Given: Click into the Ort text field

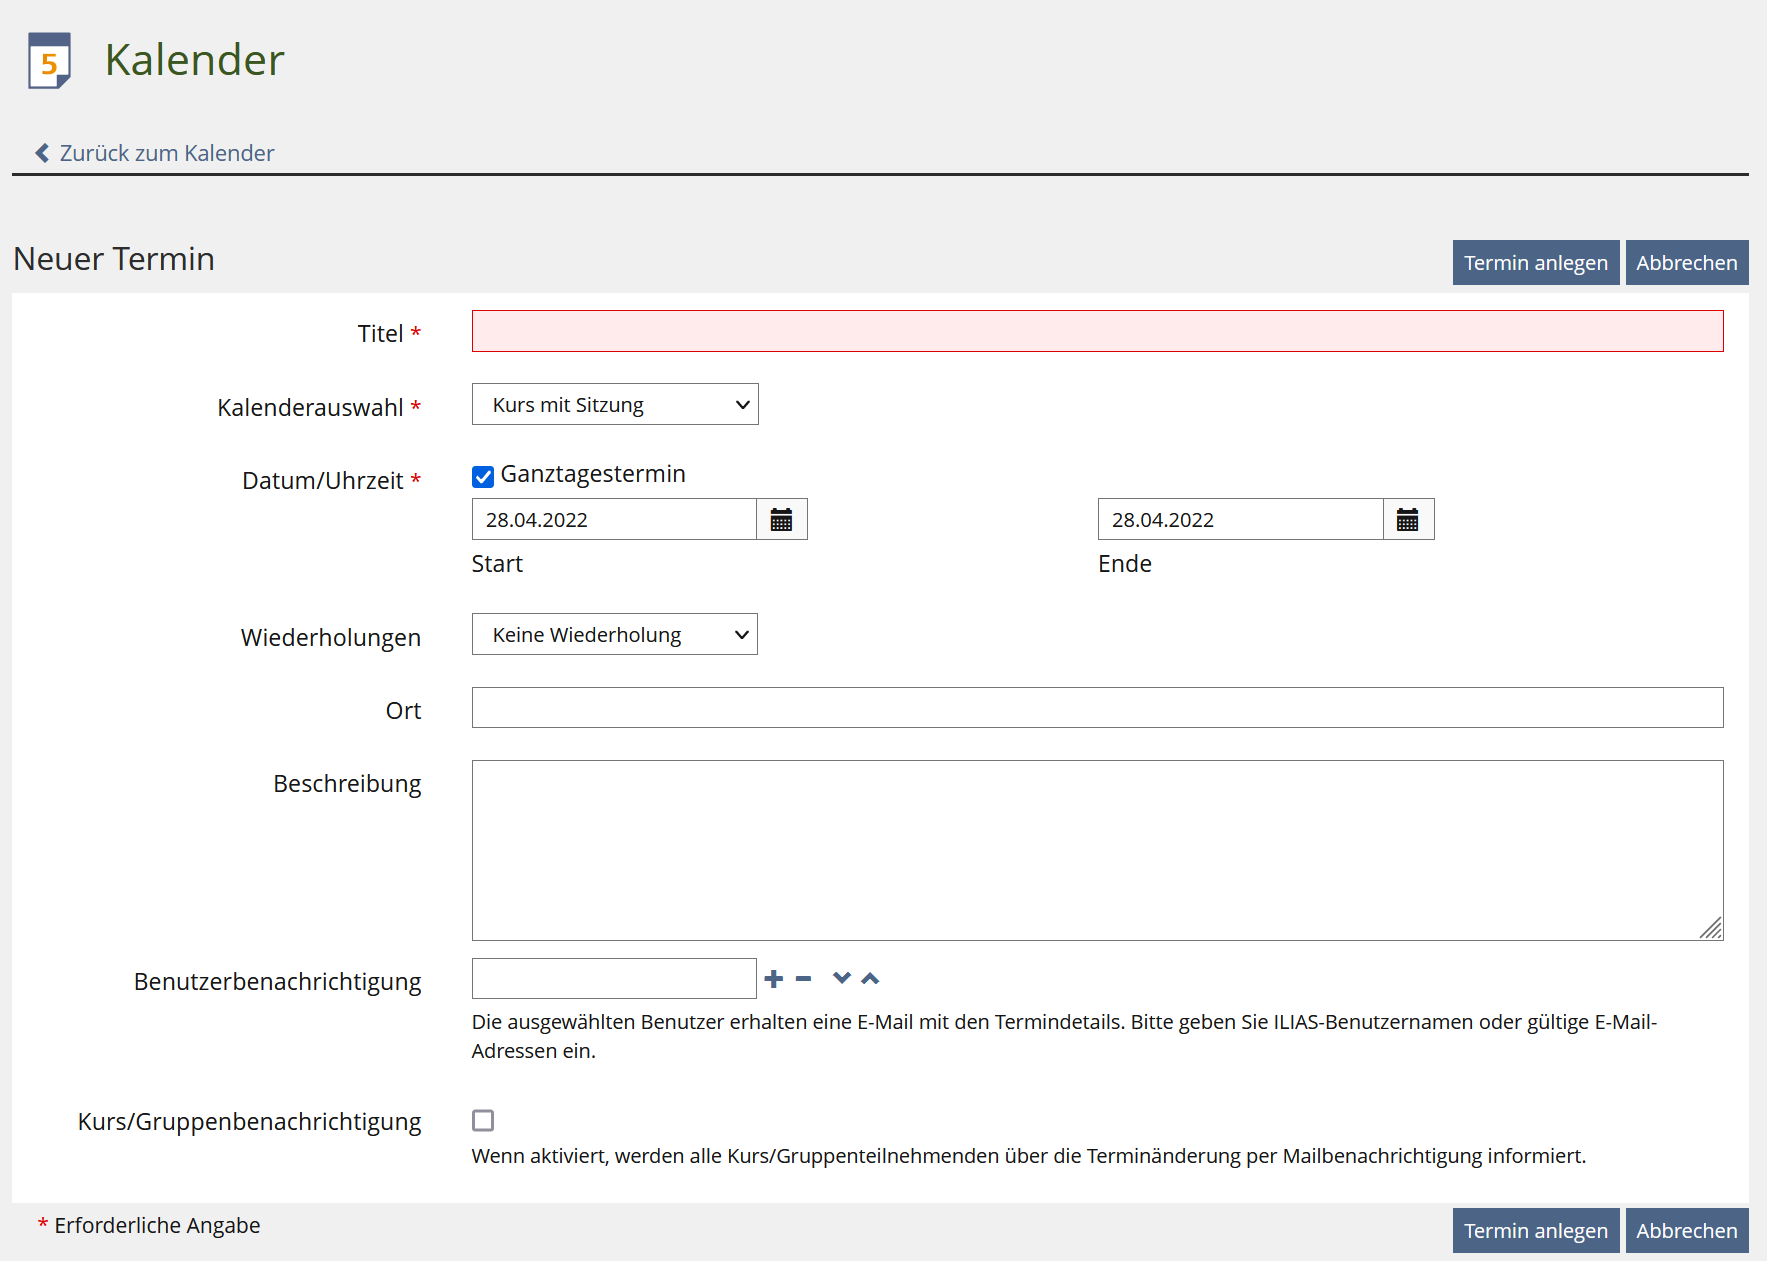Looking at the screenshot, I should [1097, 708].
